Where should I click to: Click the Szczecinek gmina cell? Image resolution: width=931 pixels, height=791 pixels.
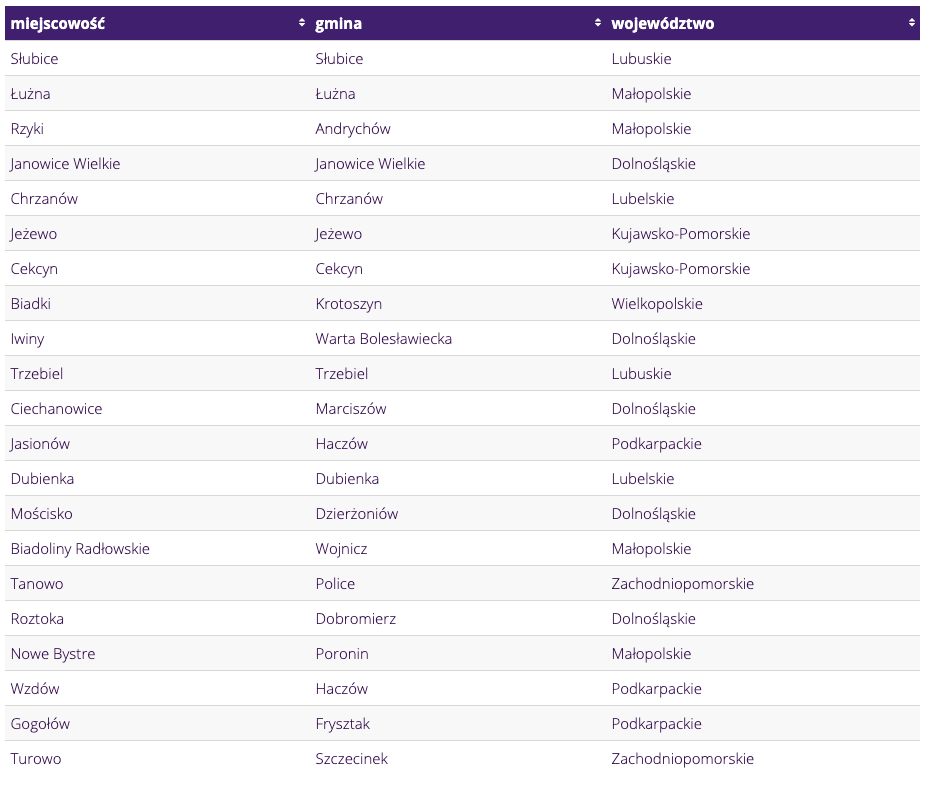[x=351, y=759]
